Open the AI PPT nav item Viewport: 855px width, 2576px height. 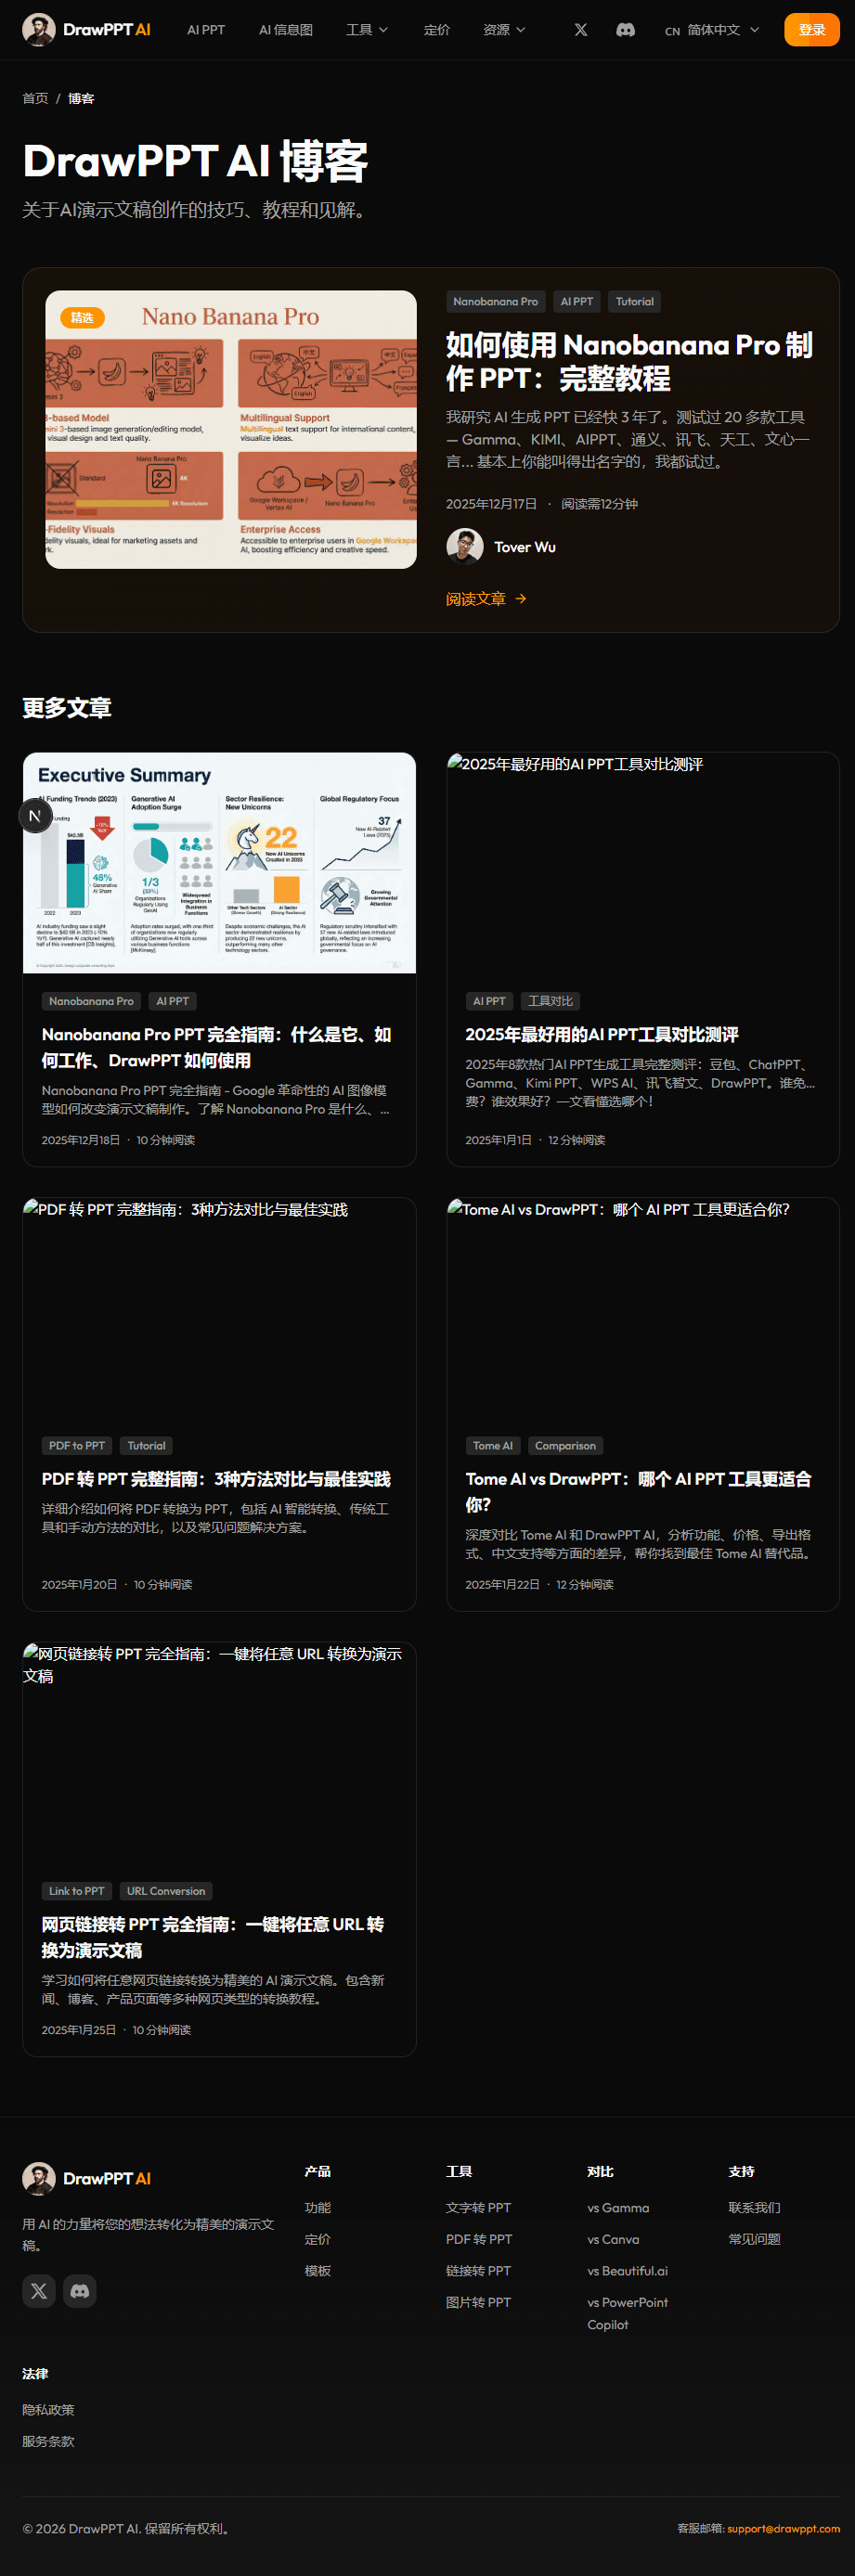(206, 30)
